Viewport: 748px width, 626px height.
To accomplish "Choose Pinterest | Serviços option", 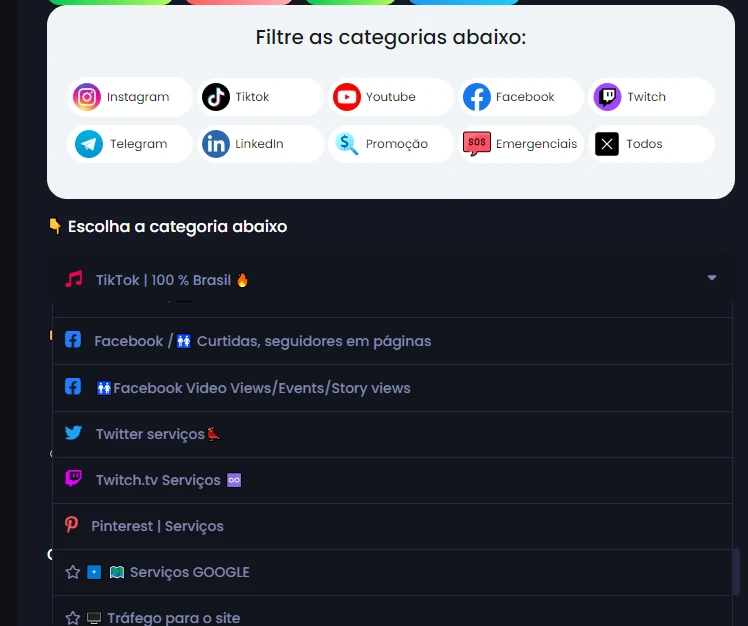I will click(x=392, y=526).
